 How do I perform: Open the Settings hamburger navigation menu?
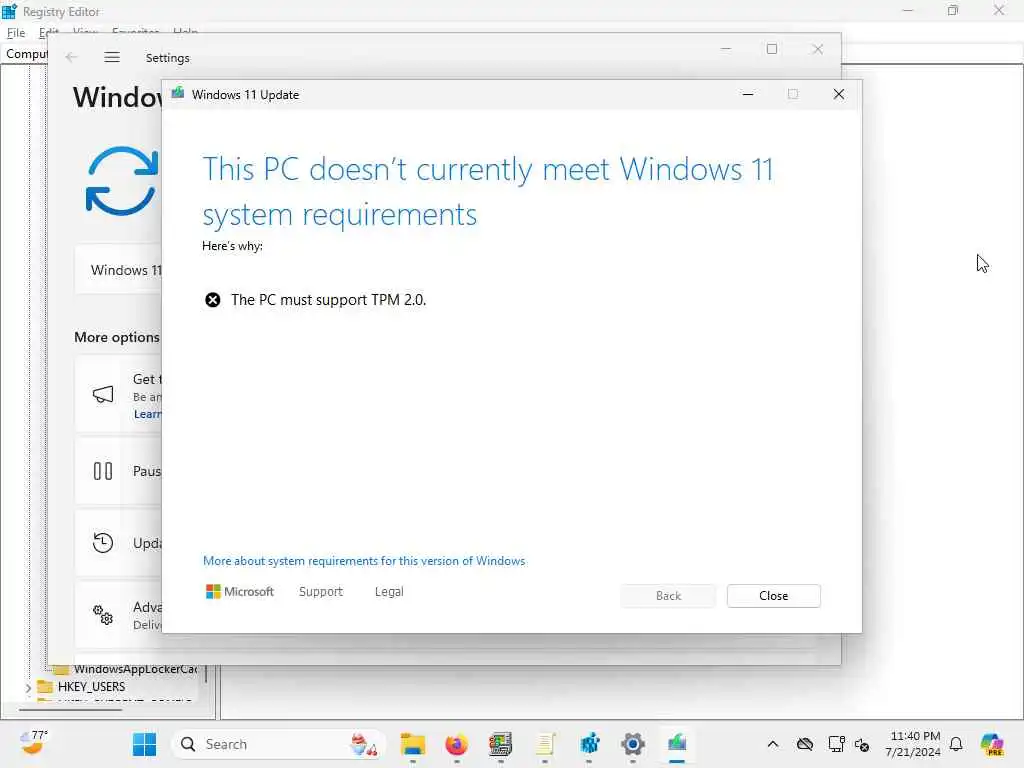coord(112,57)
